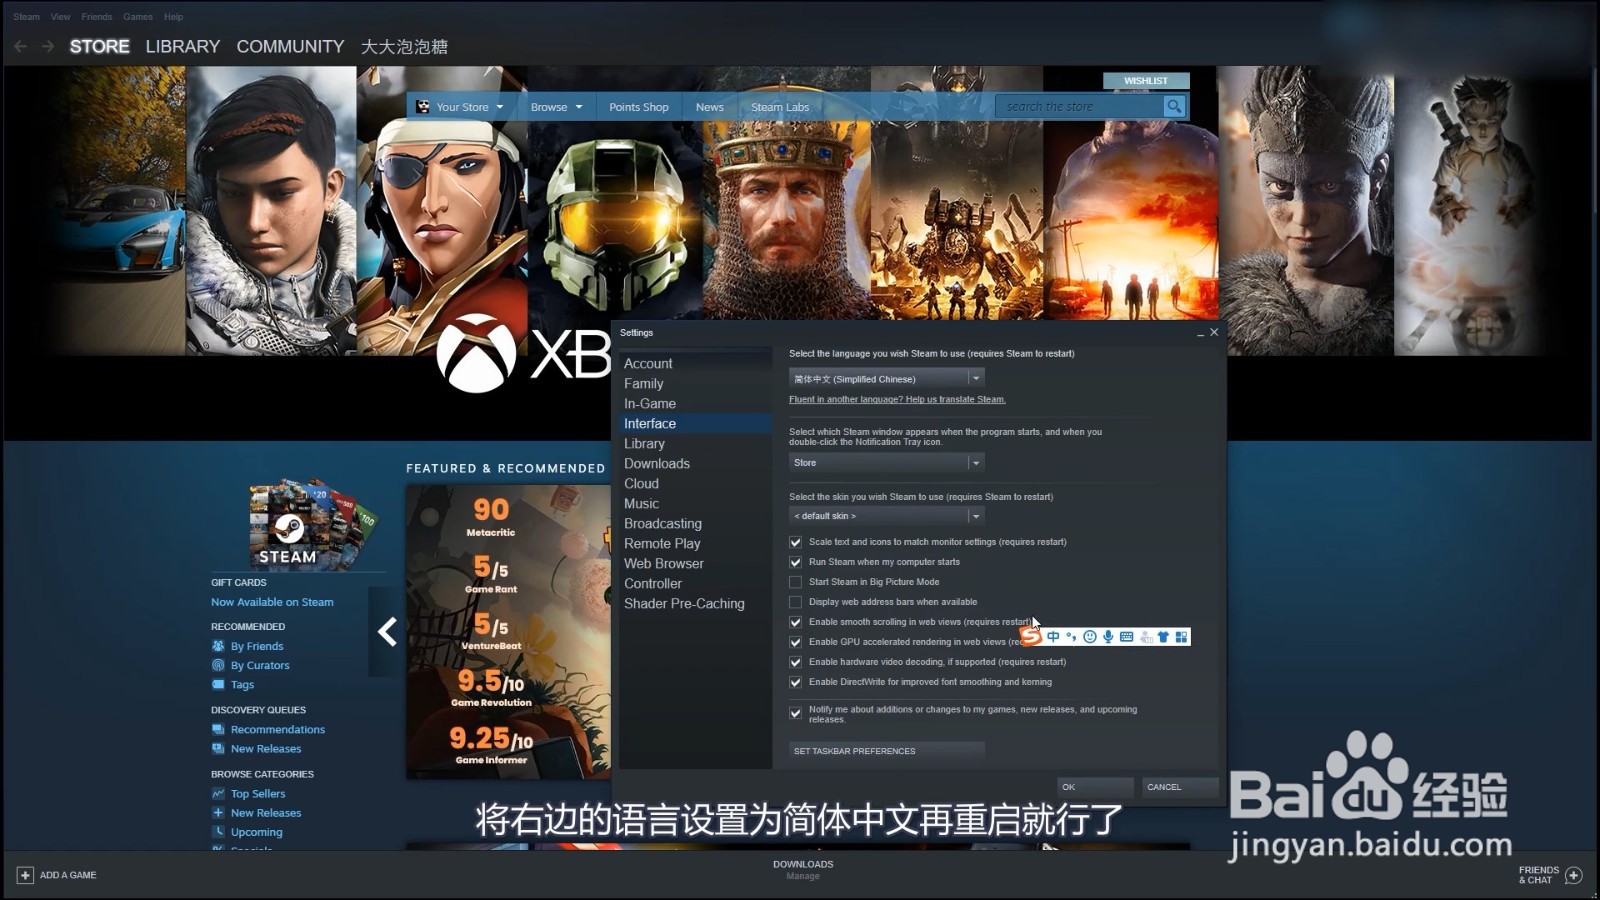
Task: Click SET TASKBAR PREFERENCES button
Action: tap(887, 751)
